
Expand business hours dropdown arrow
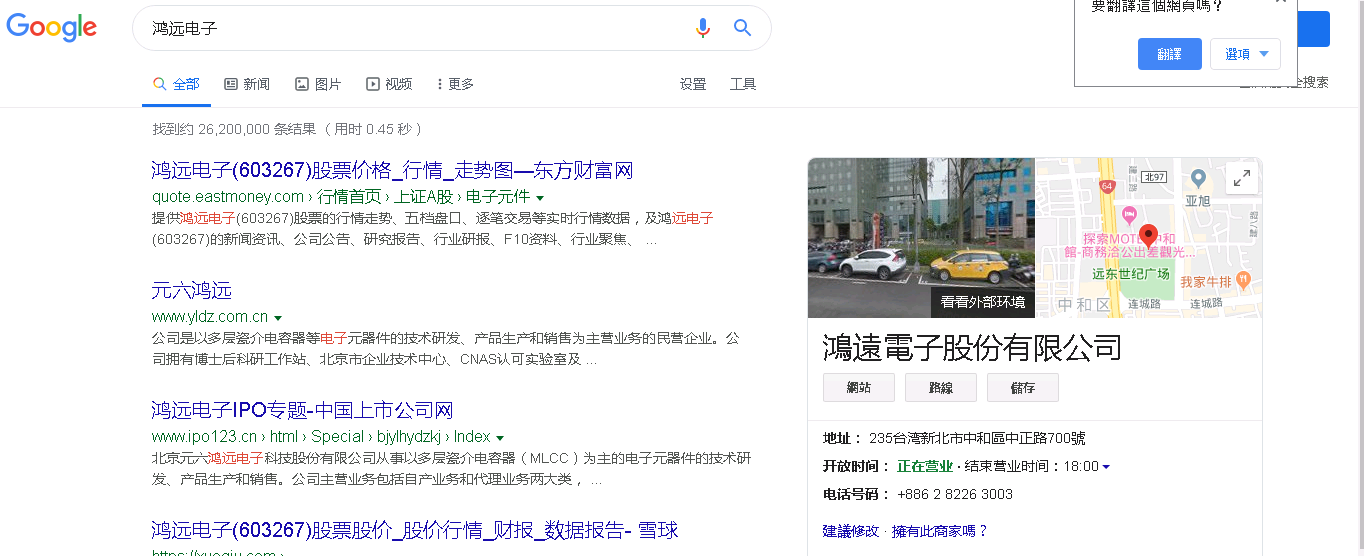1106,467
